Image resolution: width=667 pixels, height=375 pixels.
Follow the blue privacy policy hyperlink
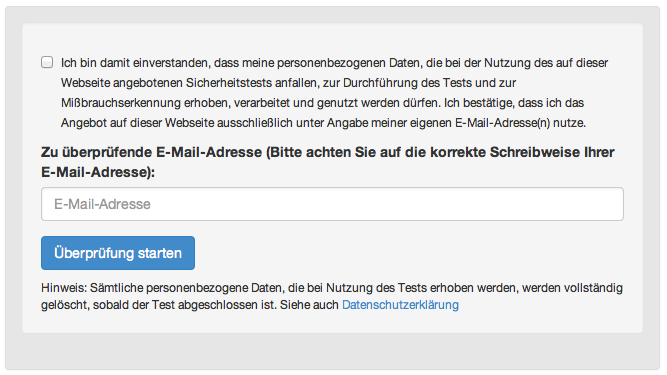point(400,305)
